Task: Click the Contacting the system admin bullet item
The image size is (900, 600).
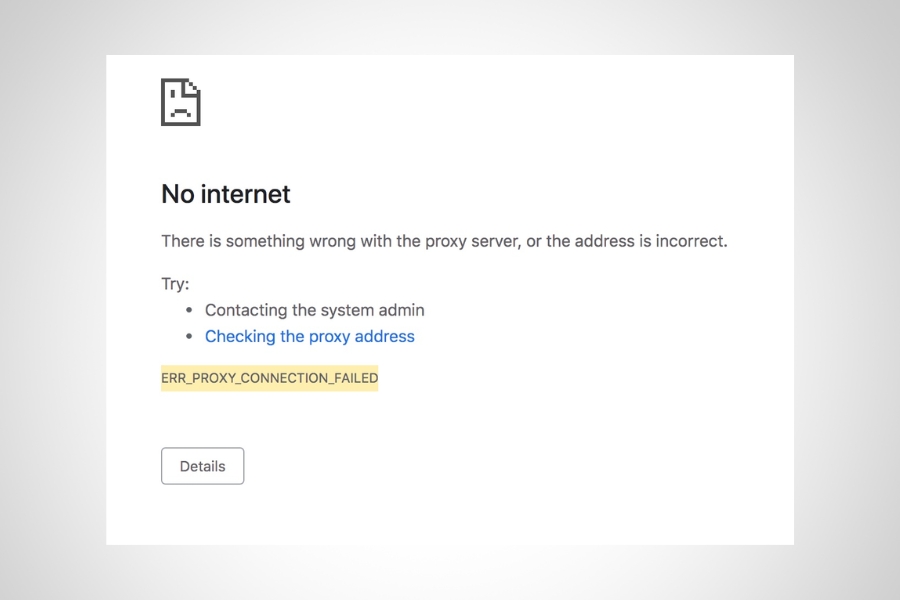Action: [x=314, y=310]
